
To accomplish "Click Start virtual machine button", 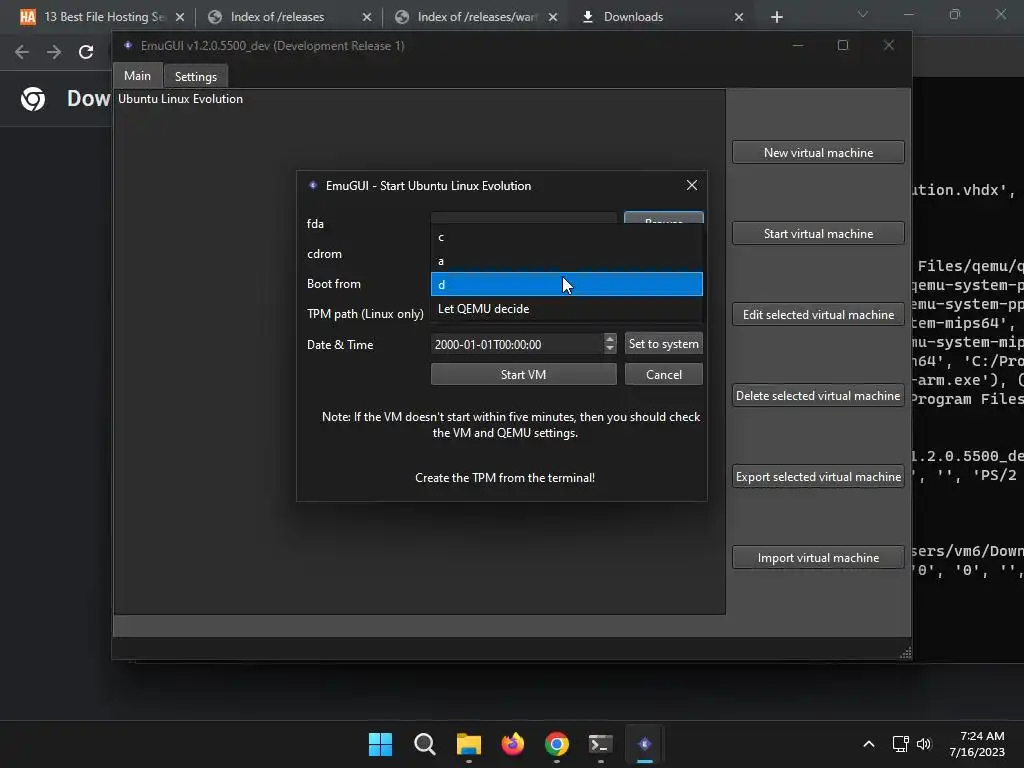I will coord(818,233).
